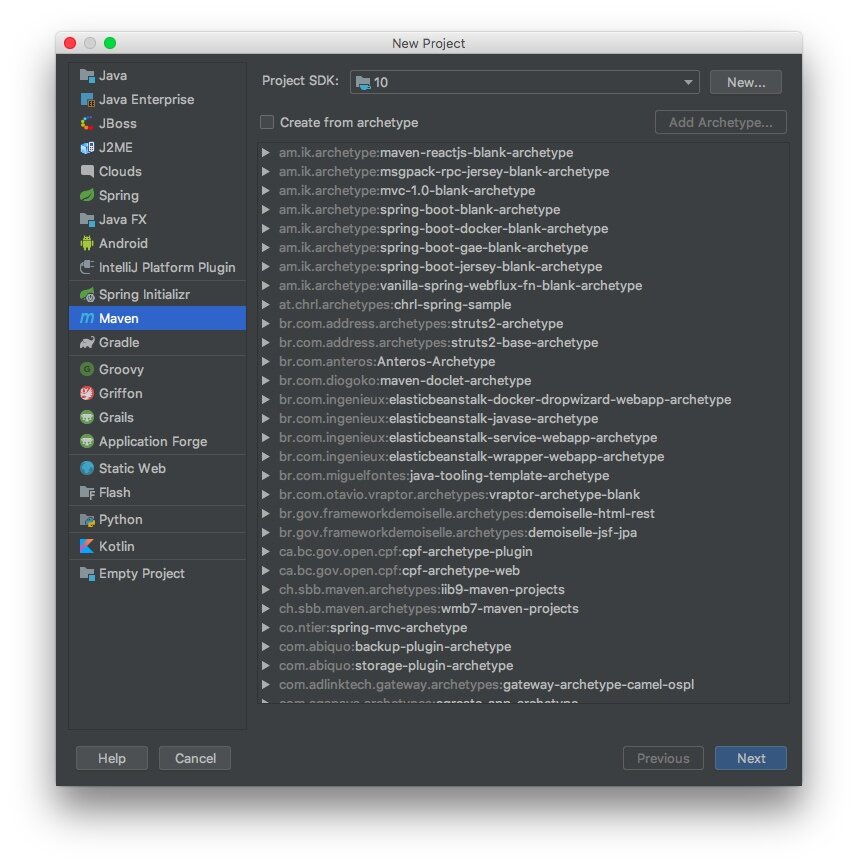Open the Project SDK dropdown
The height and width of the screenshot is (866, 858).
coord(525,82)
